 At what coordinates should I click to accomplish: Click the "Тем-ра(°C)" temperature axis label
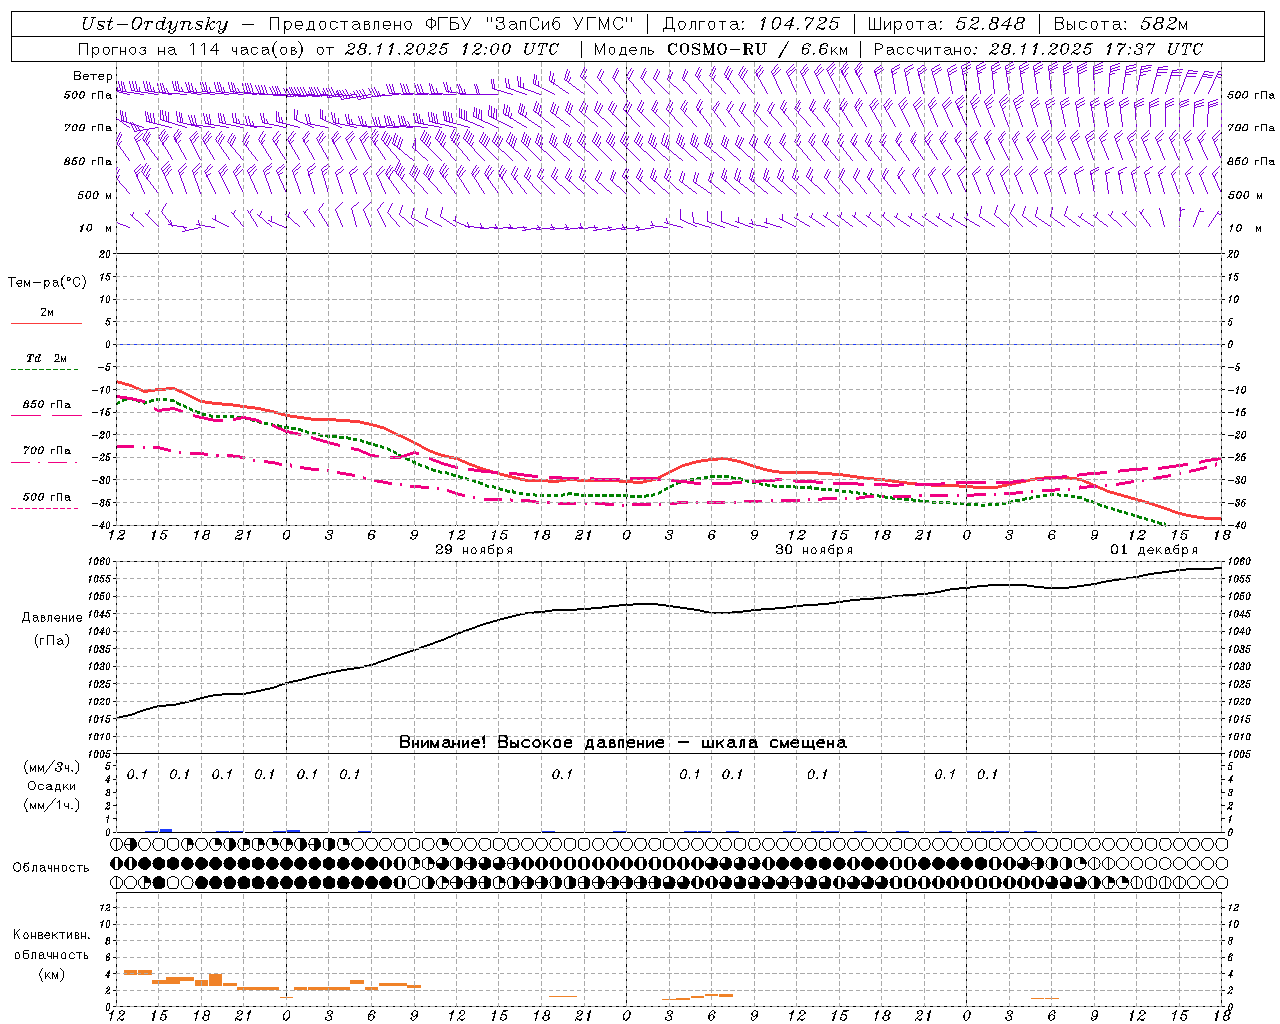click(47, 282)
